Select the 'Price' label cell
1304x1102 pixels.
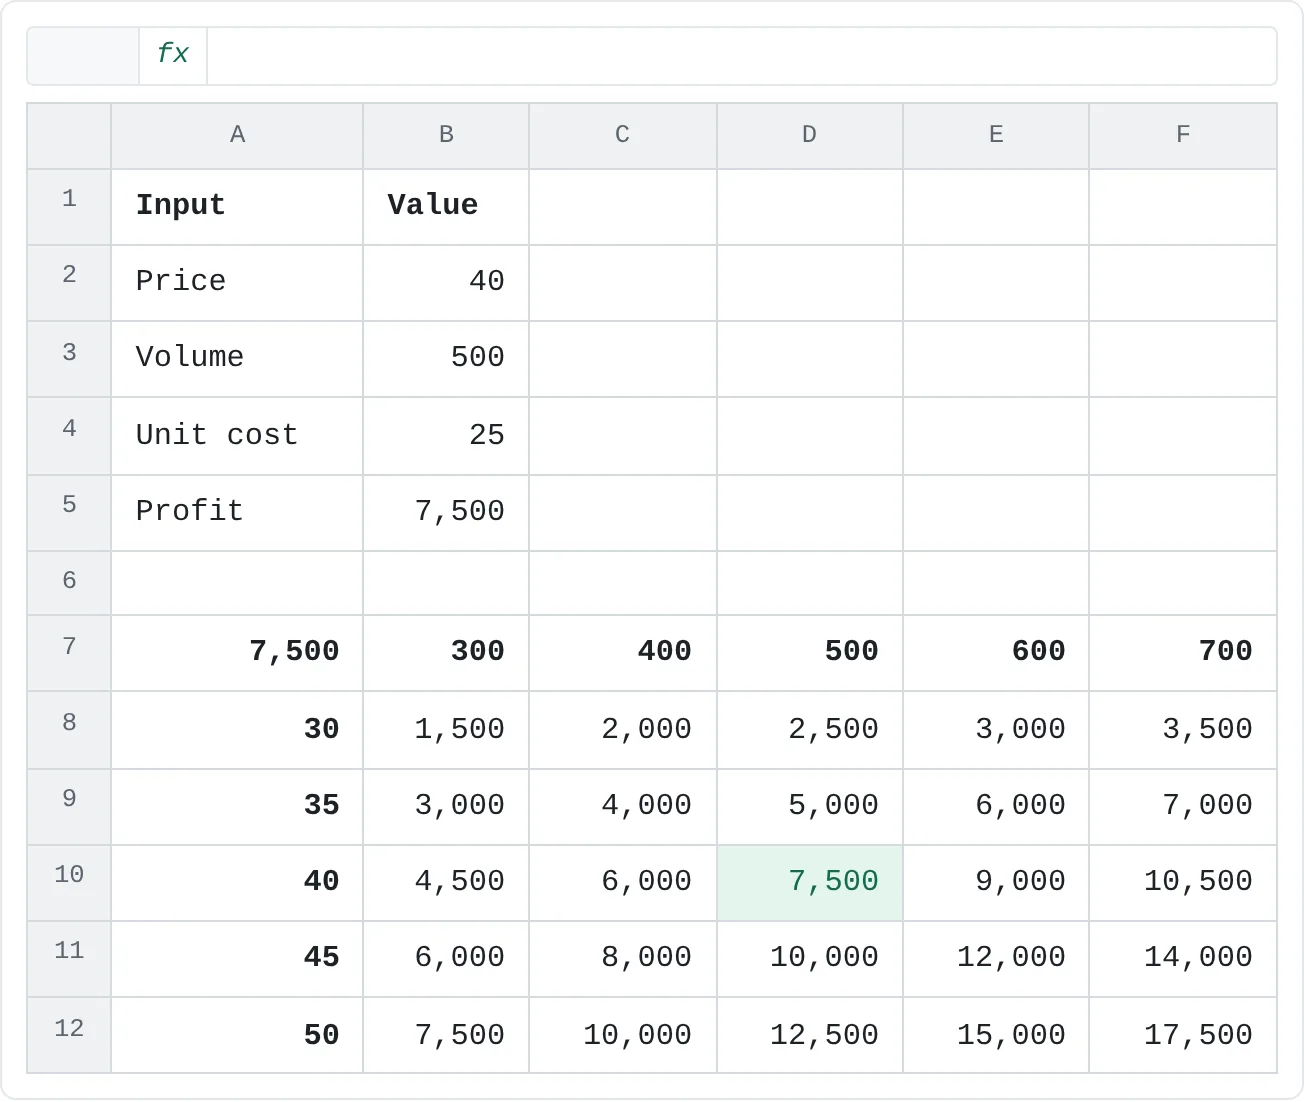coord(237,283)
